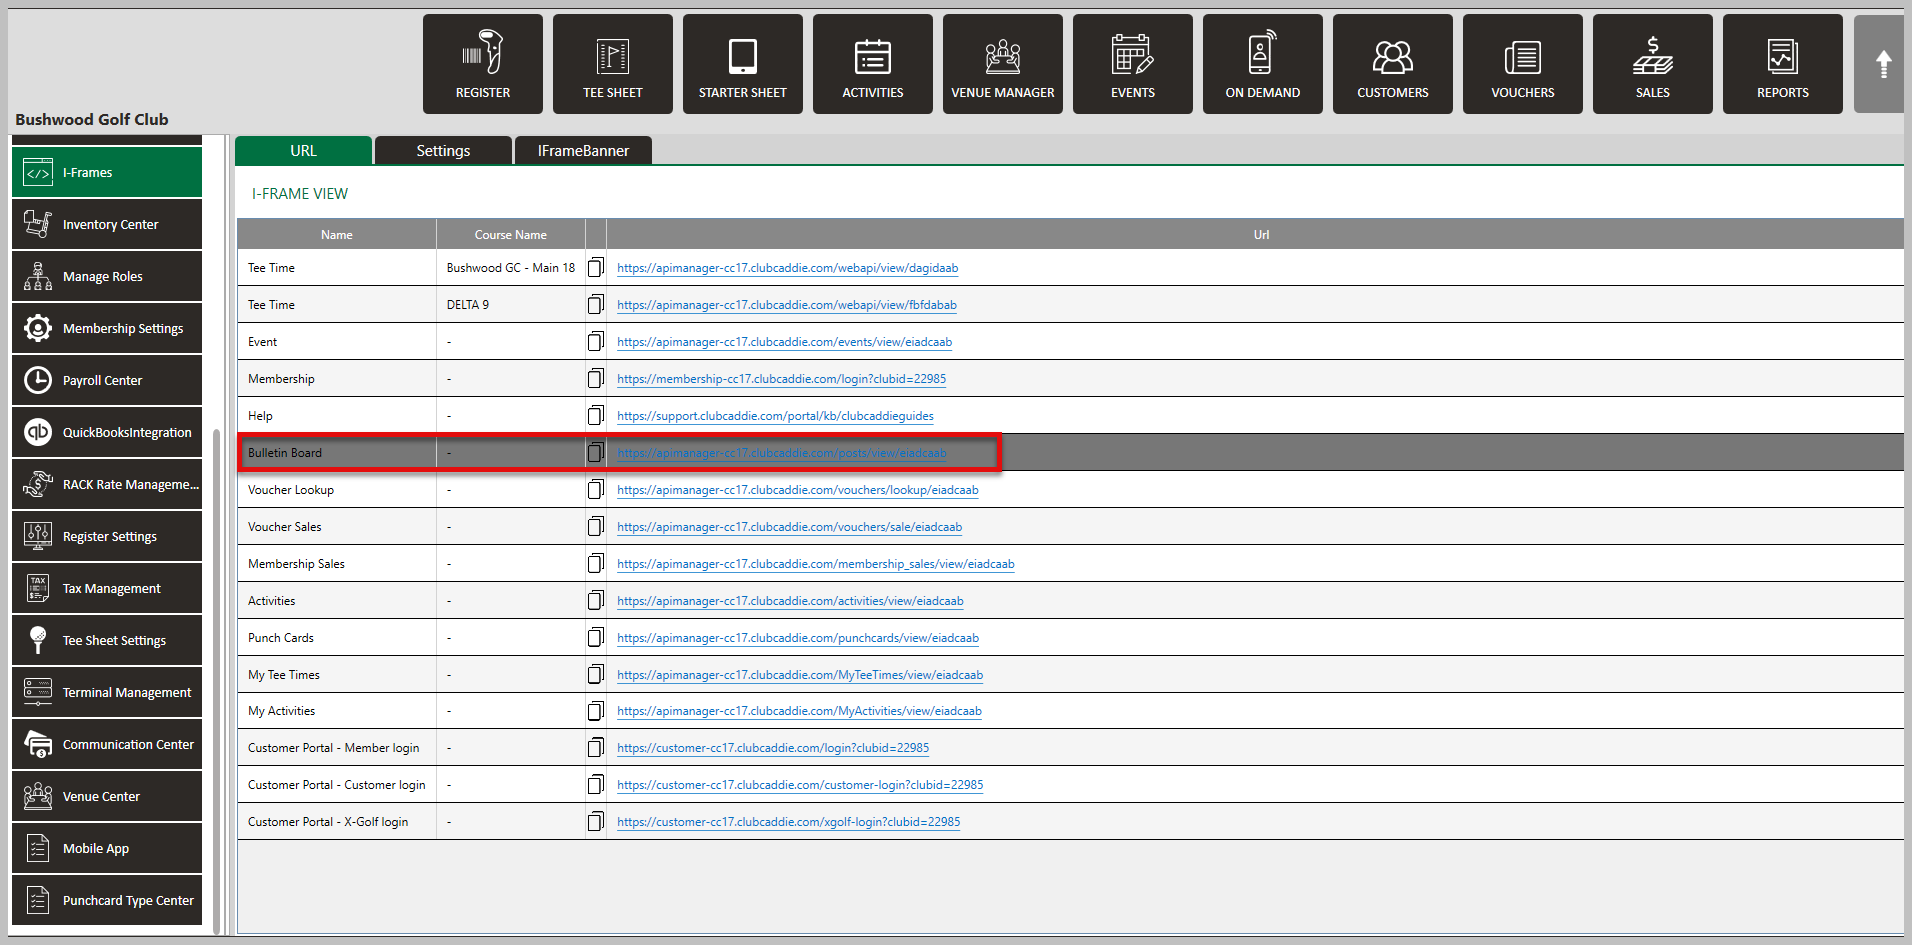Copy Customer Portal Member login URL
This screenshot has height=945, width=1912.
(595, 747)
